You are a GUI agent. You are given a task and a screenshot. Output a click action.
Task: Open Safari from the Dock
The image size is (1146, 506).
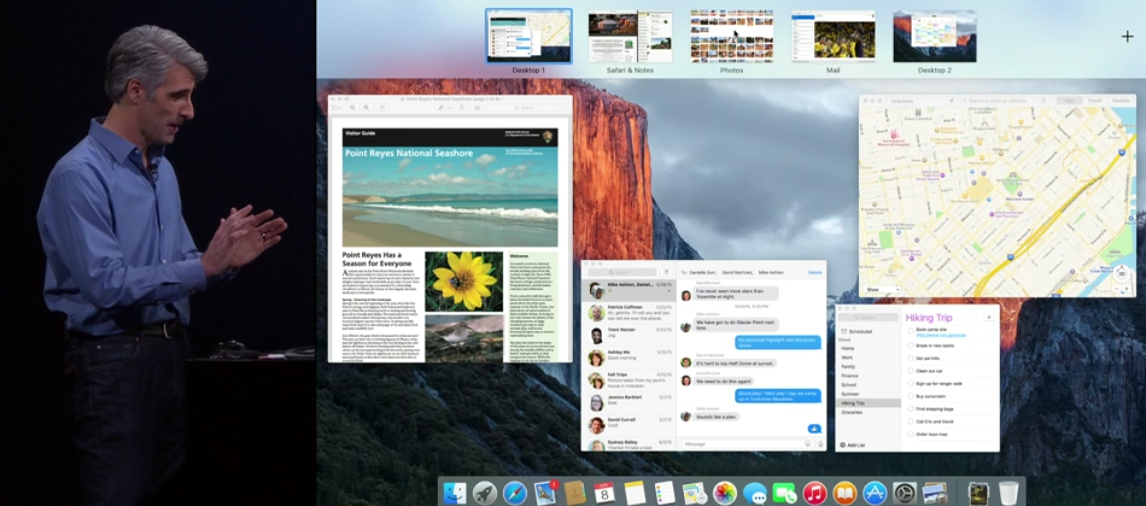tap(515, 492)
